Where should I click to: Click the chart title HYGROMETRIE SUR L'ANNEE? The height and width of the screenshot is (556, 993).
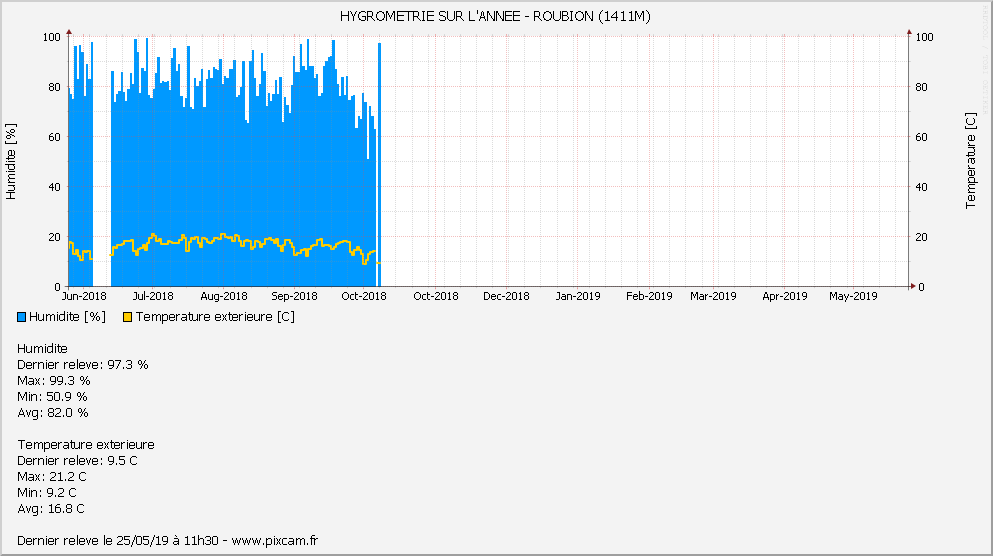click(496, 16)
